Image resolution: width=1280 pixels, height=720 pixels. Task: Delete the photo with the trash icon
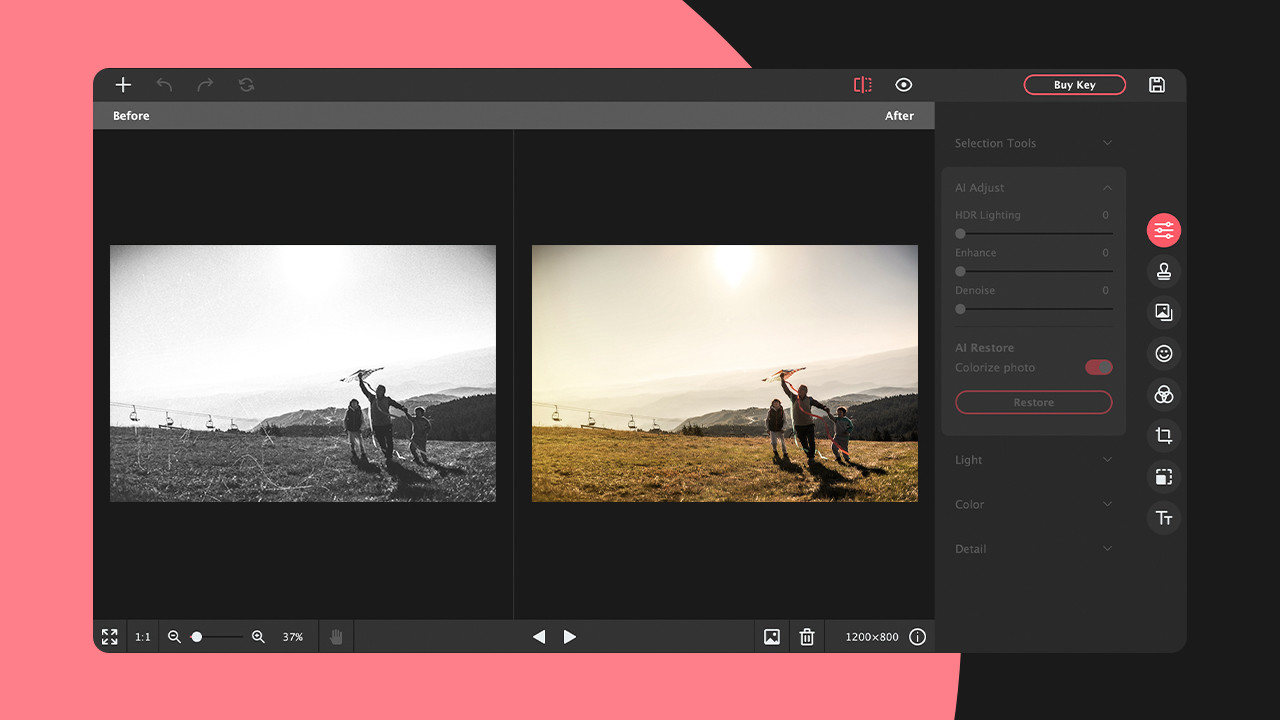tap(807, 637)
